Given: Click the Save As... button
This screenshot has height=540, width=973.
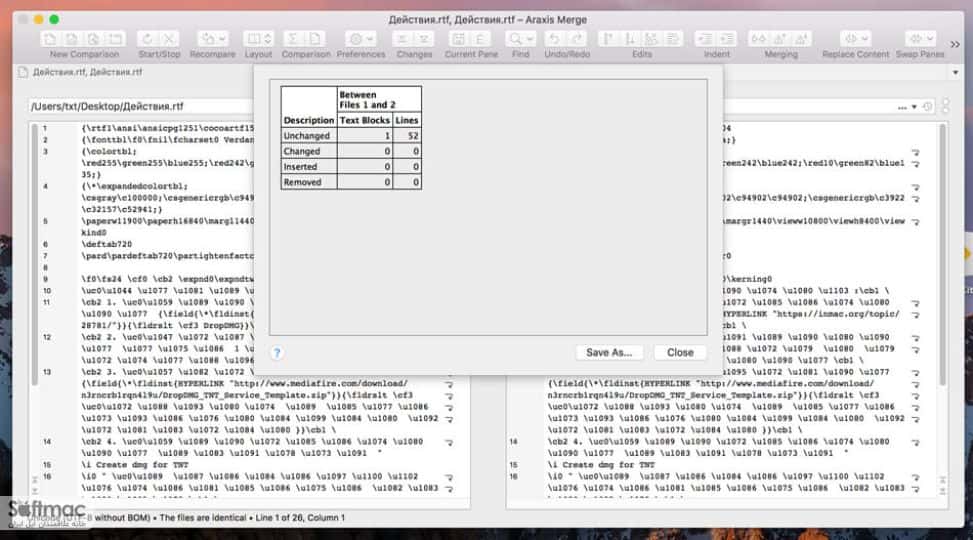Looking at the screenshot, I should 609,353.
